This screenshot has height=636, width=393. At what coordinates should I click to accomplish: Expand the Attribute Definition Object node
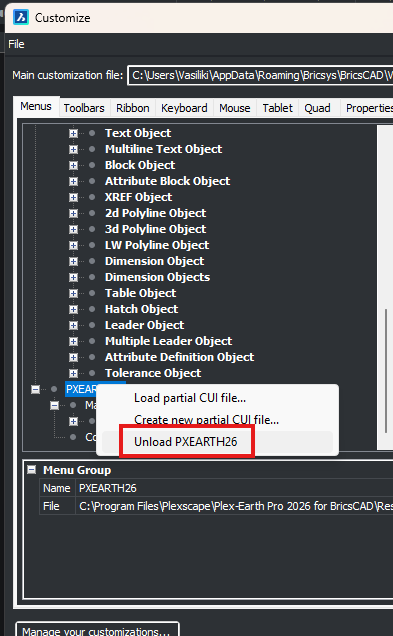coord(73,357)
